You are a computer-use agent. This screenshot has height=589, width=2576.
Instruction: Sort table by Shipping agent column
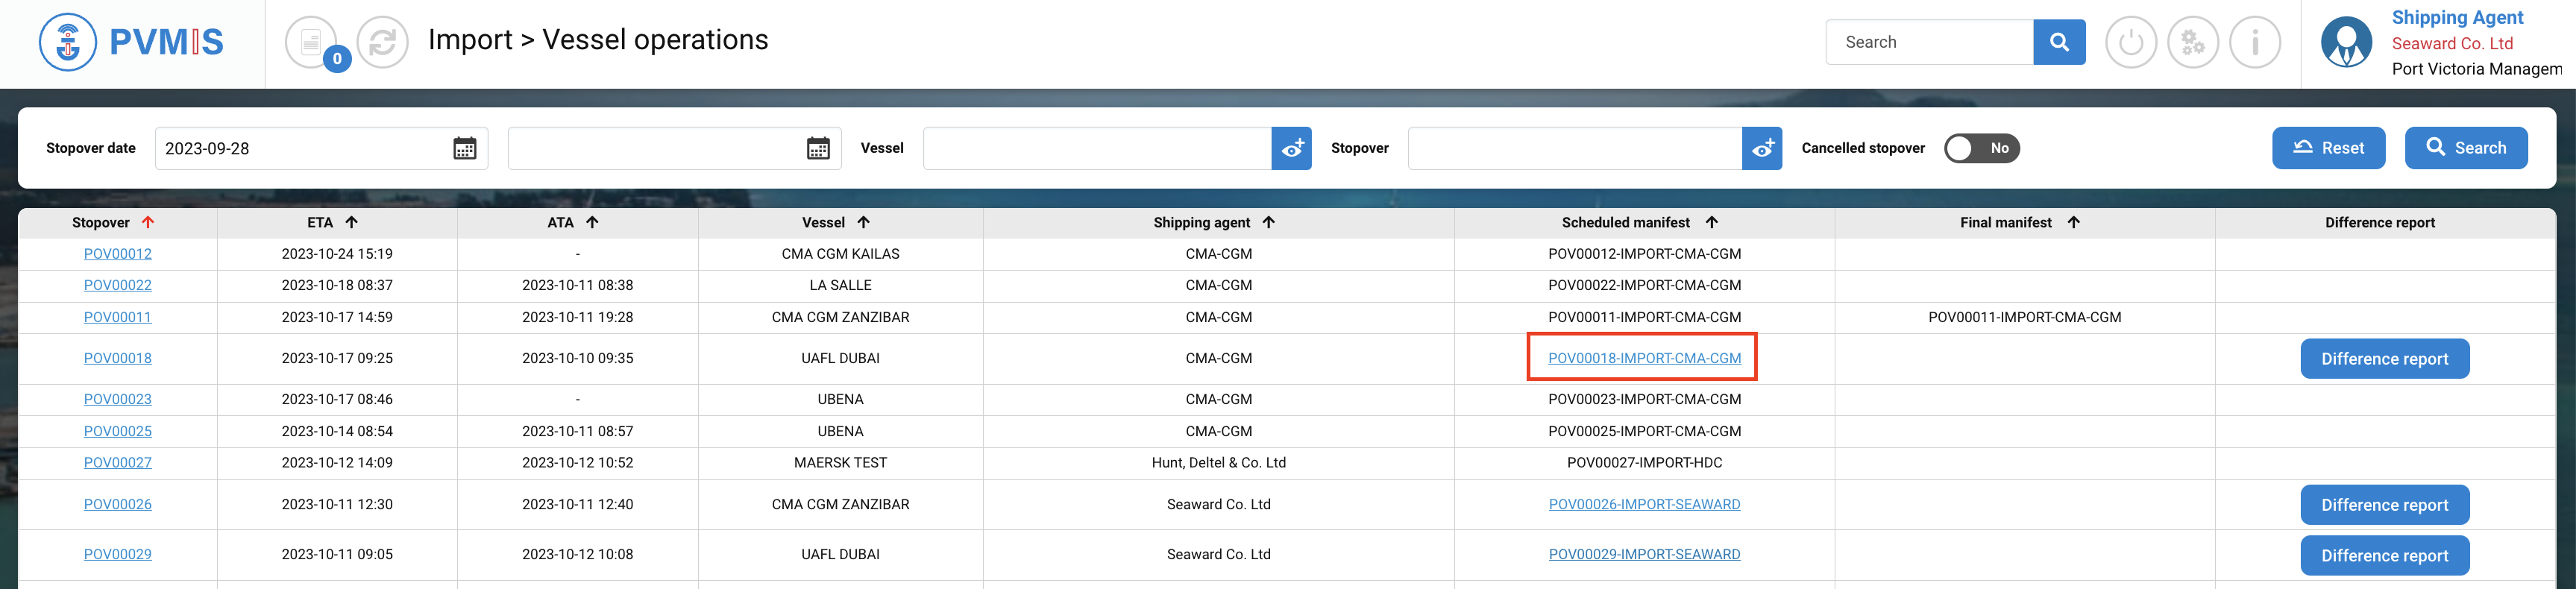click(1268, 222)
